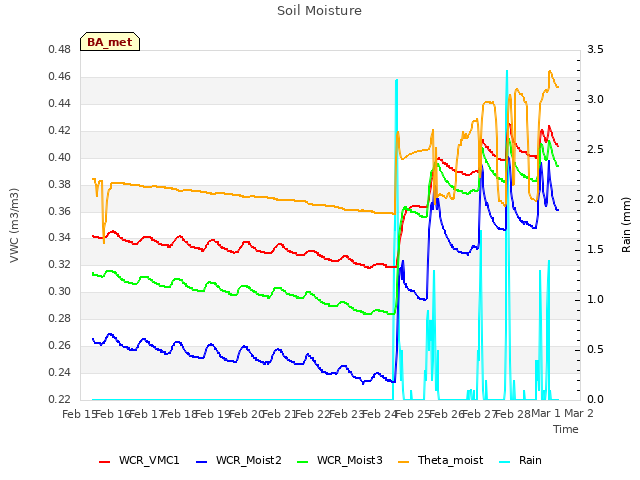Click the red WCR_VMC1 legend swatch

point(104,462)
